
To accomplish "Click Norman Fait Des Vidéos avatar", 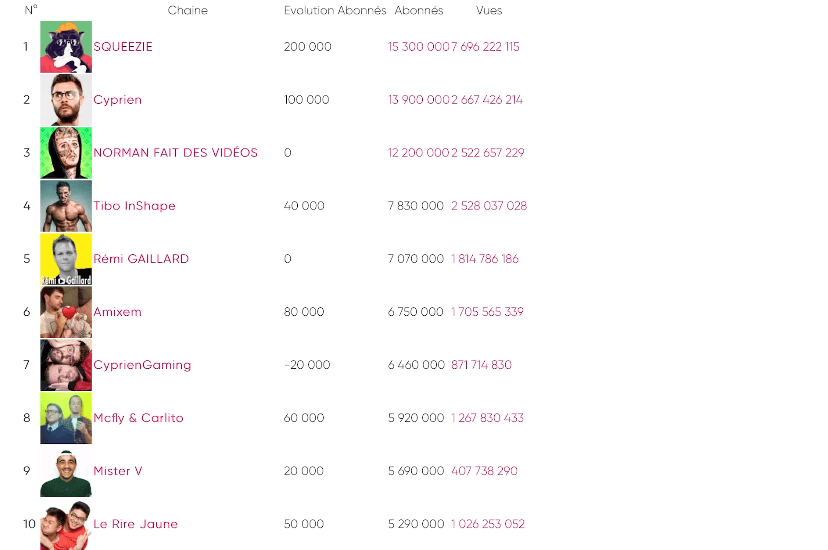I will (x=66, y=153).
